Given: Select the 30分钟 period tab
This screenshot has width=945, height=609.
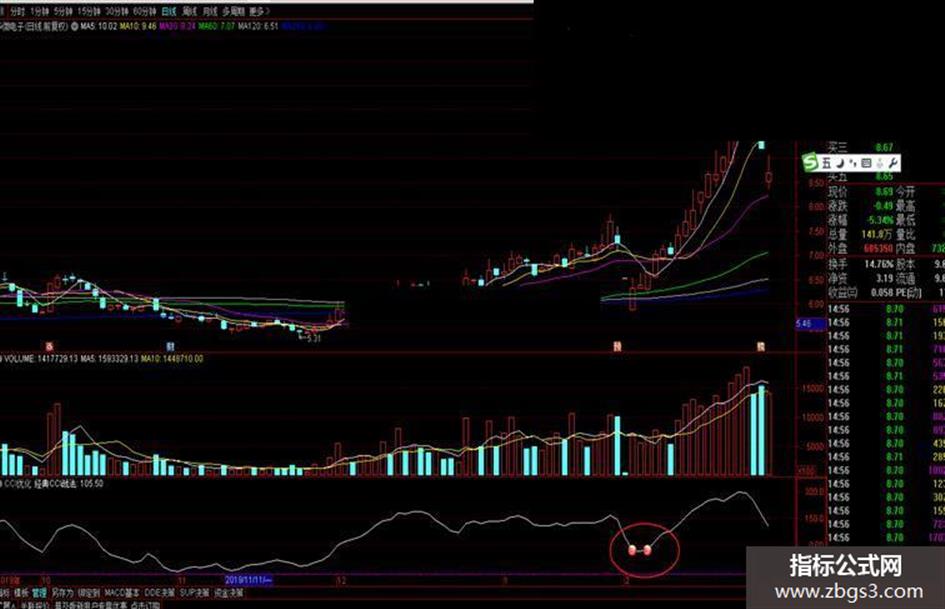Looking at the screenshot, I should pos(117,11).
